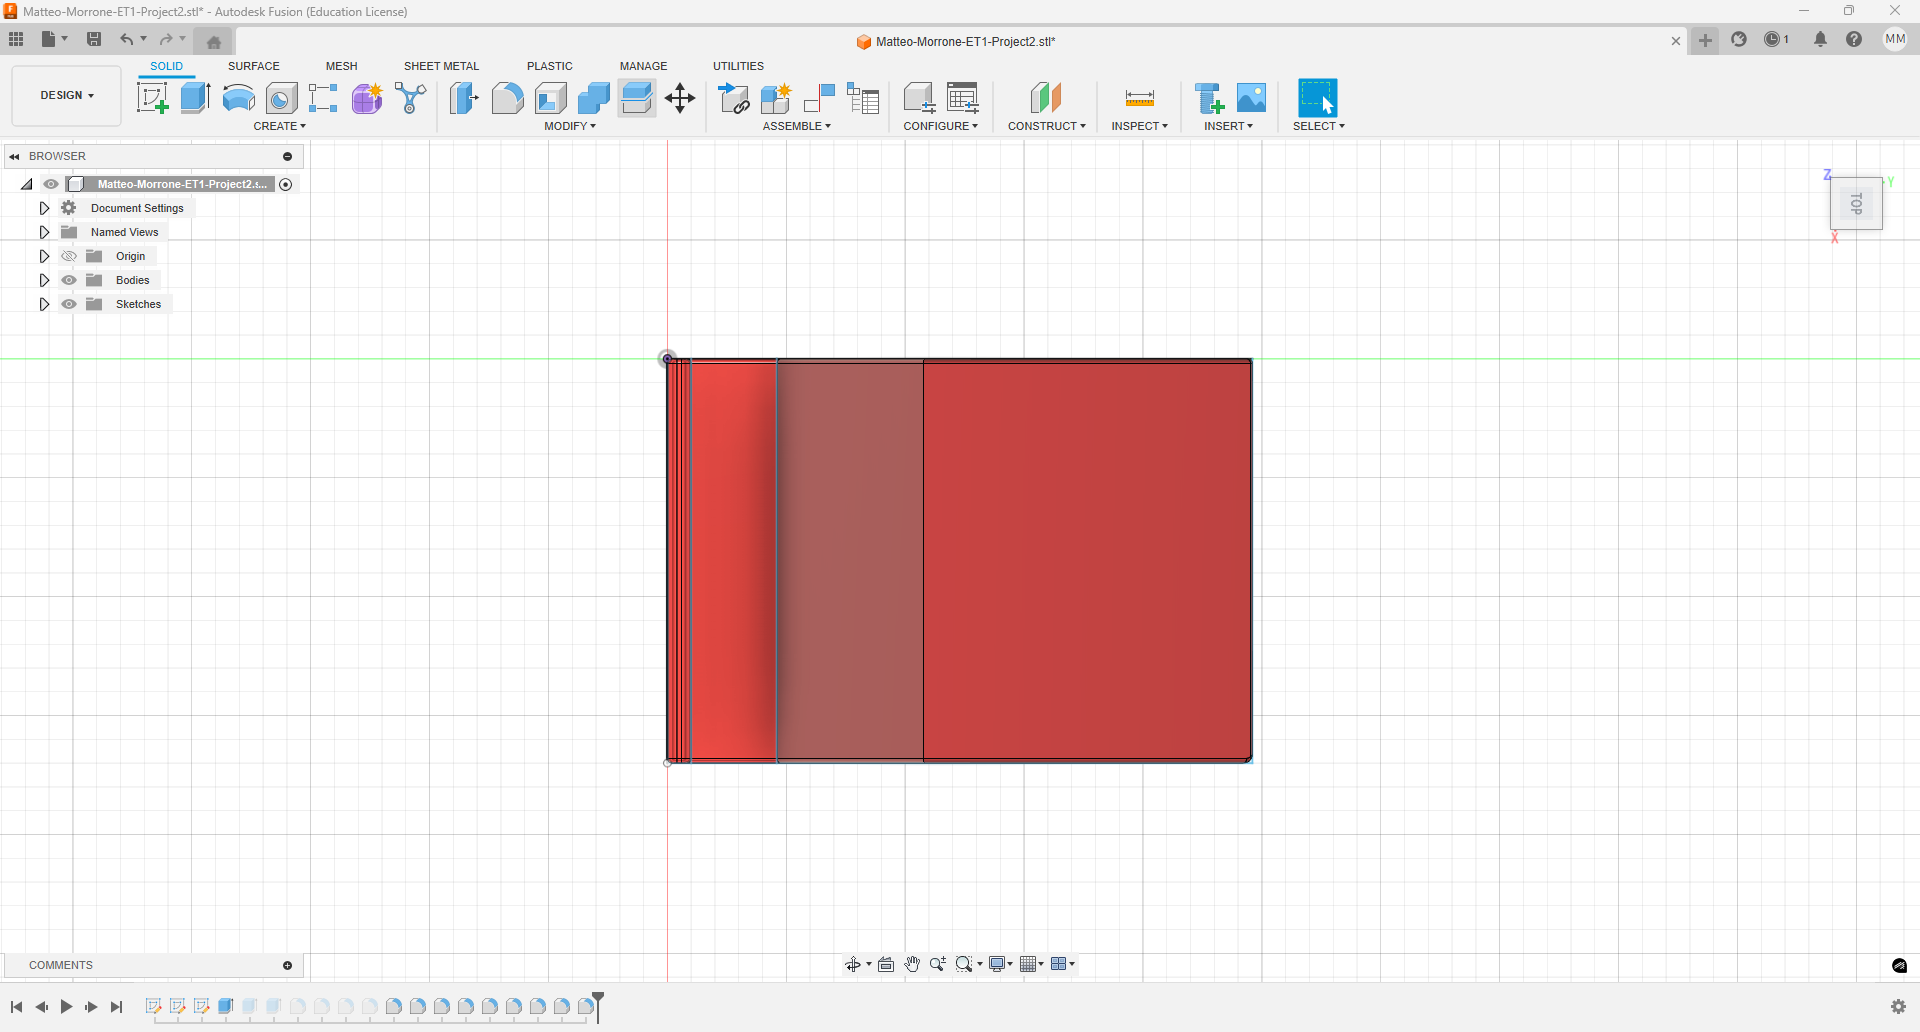Switch to the SURFACE tab
1920x1032 pixels.
coord(253,66)
